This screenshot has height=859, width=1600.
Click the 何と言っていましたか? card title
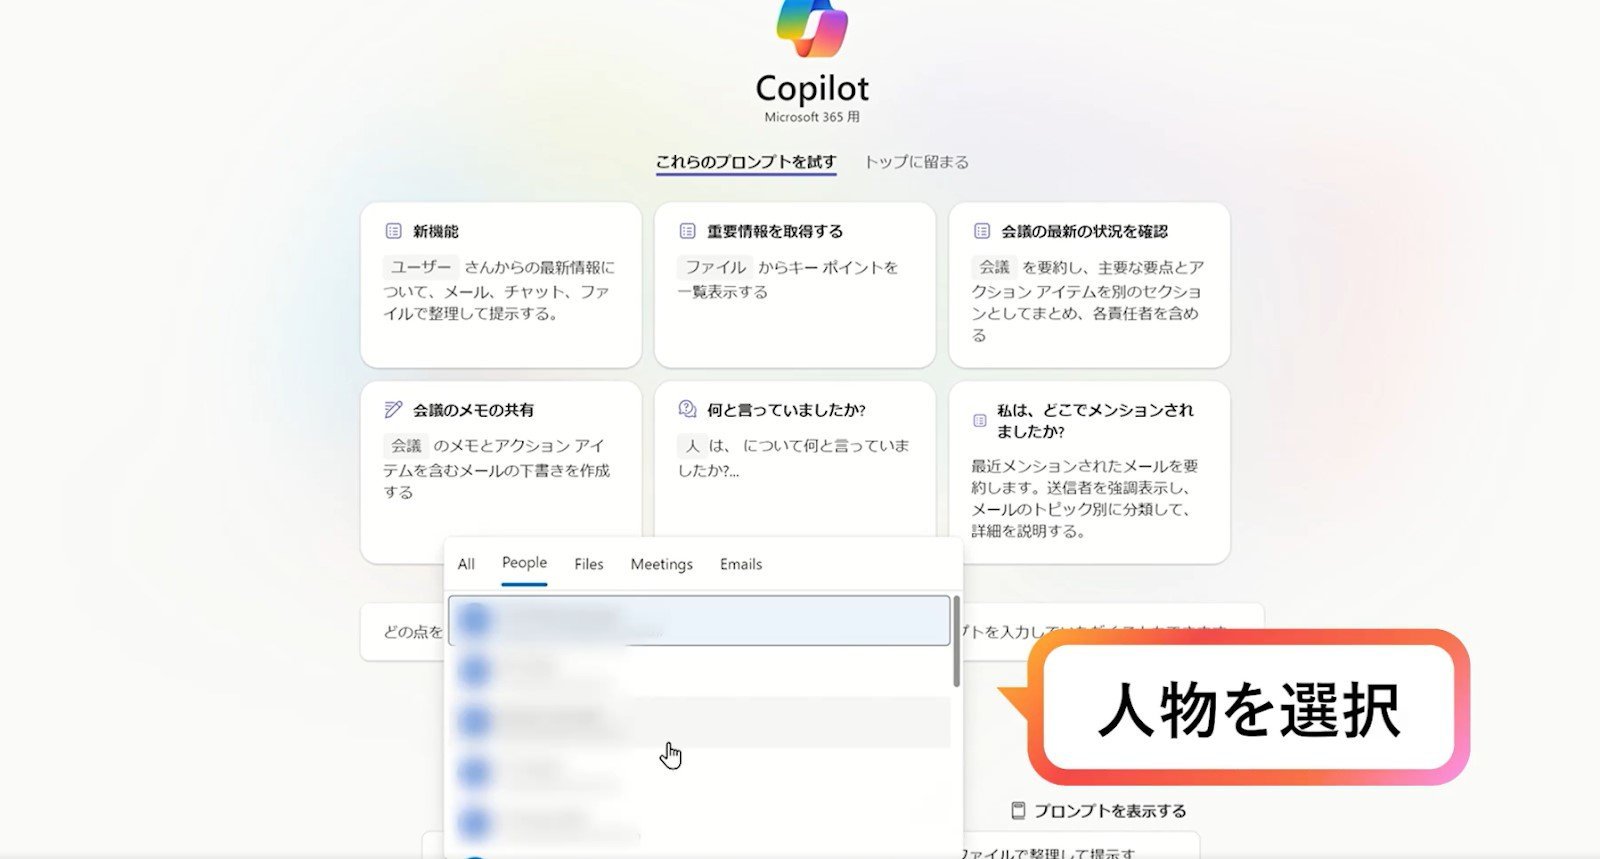786,409
